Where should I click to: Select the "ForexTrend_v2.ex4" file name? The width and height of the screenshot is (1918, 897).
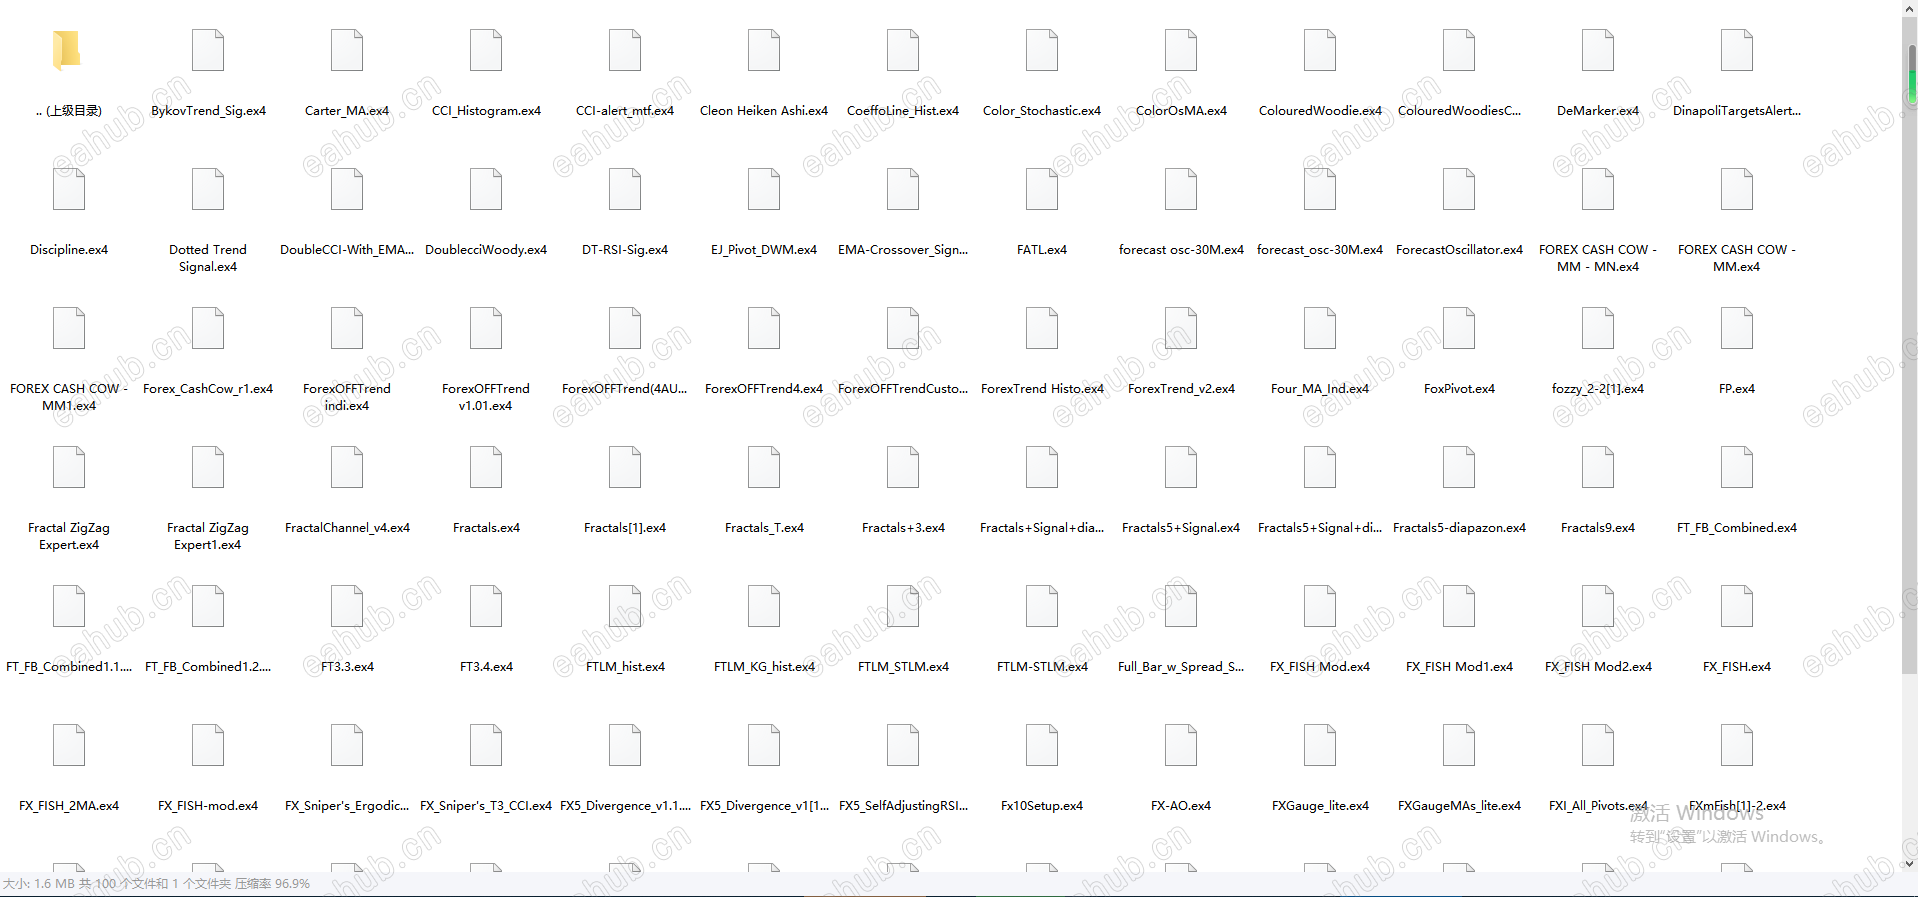tap(1181, 389)
